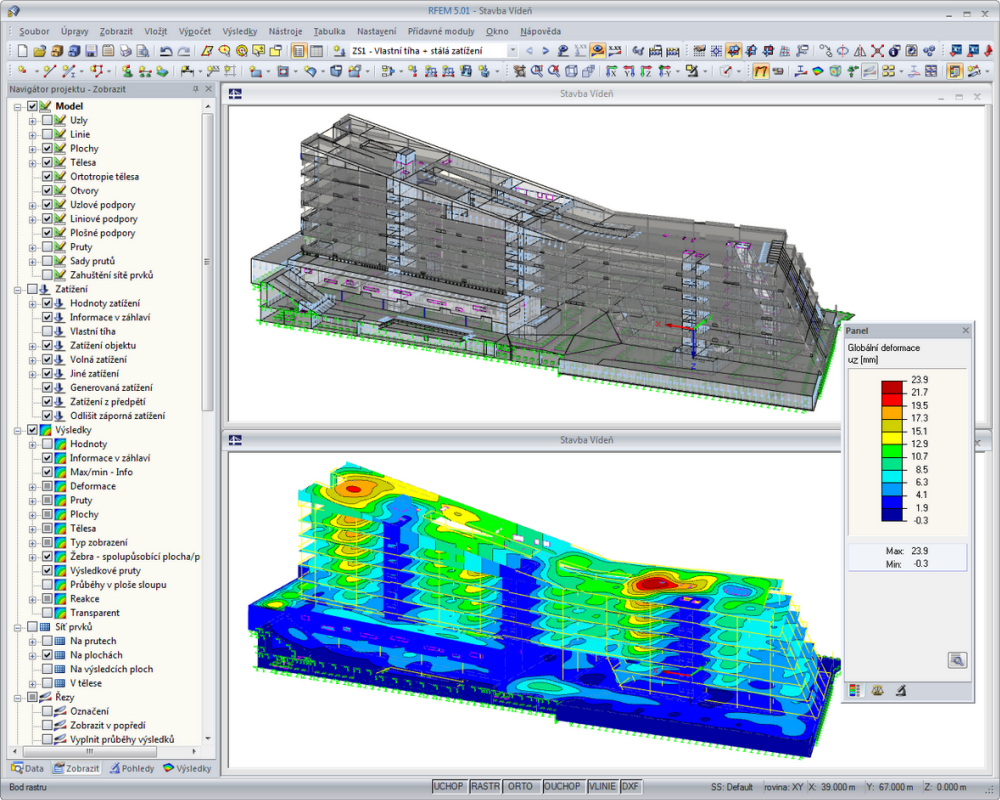Select the color scale icon at Panel bottom
Viewport: 1000px width, 800px height.
point(856,690)
